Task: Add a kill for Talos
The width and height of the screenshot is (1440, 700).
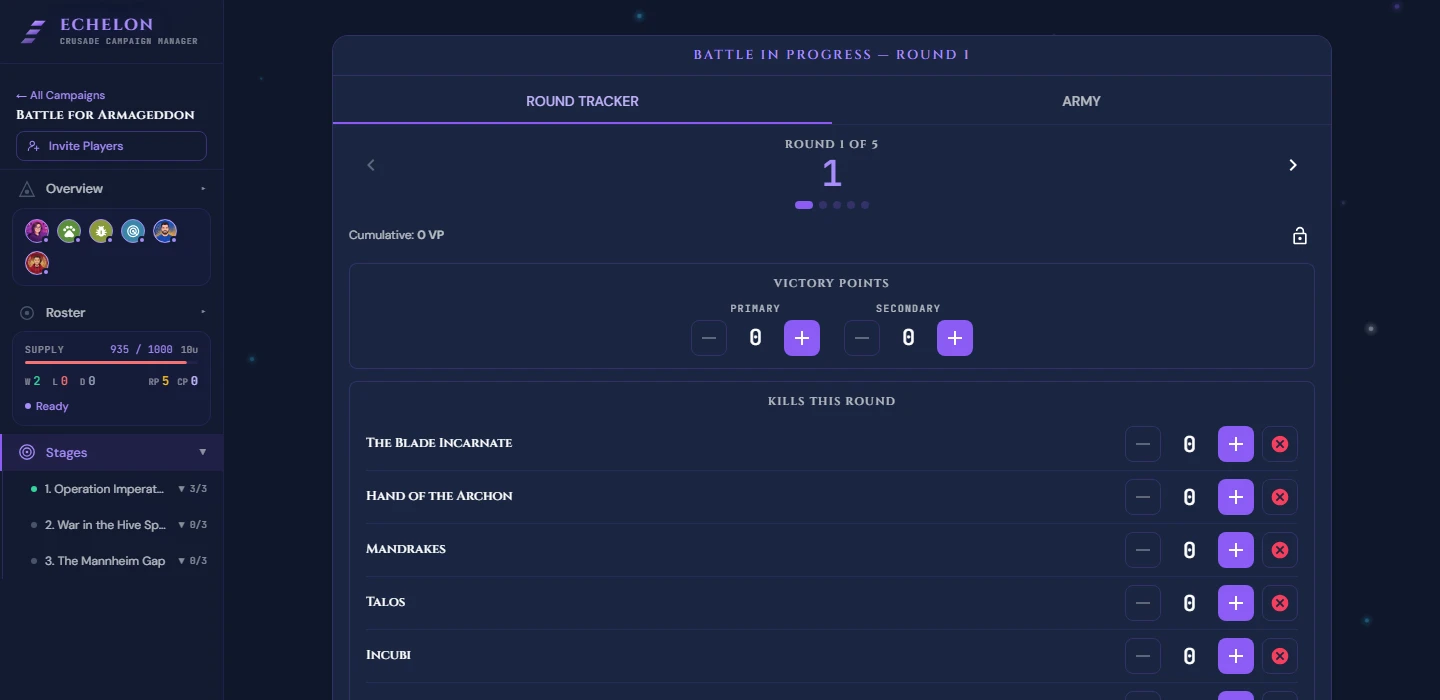Action: (1236, 603)
